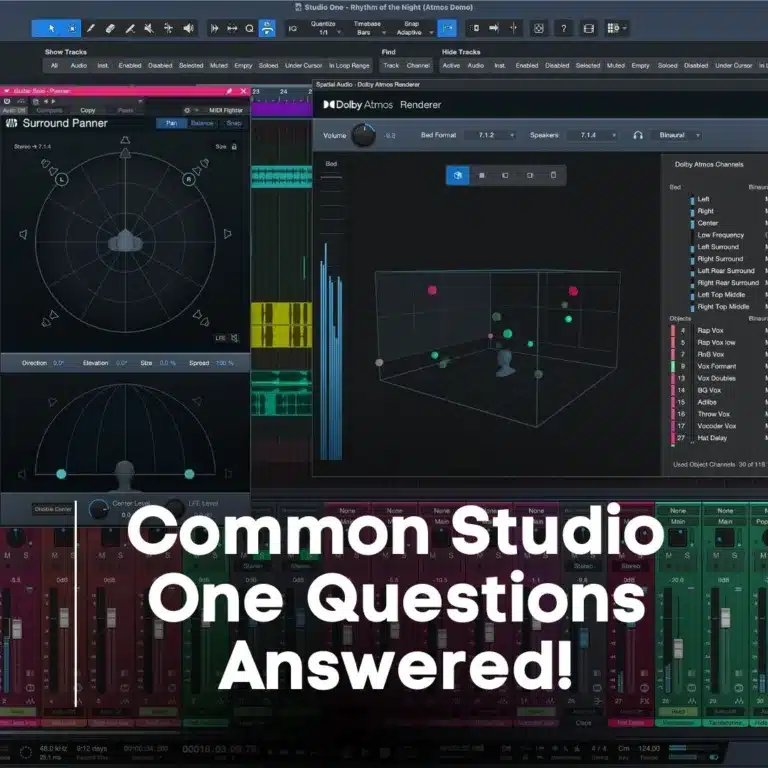The height and width of the screenshot is (768, 768).
Task: Switch to the 3D cube view in the Renderer
Action: pyautogui.click(x=458, y=175)
